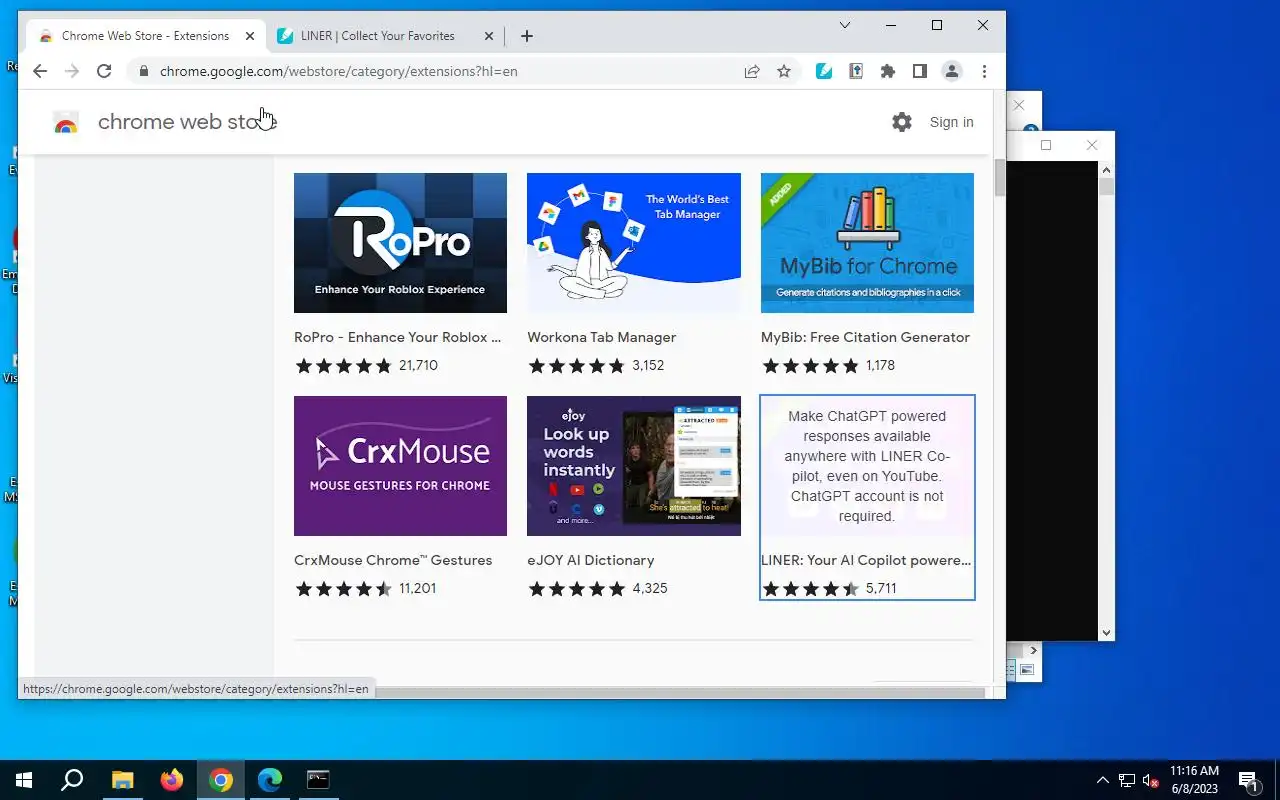
Task: Close the Chrome Web Store tab
Action: click(250, 36)
